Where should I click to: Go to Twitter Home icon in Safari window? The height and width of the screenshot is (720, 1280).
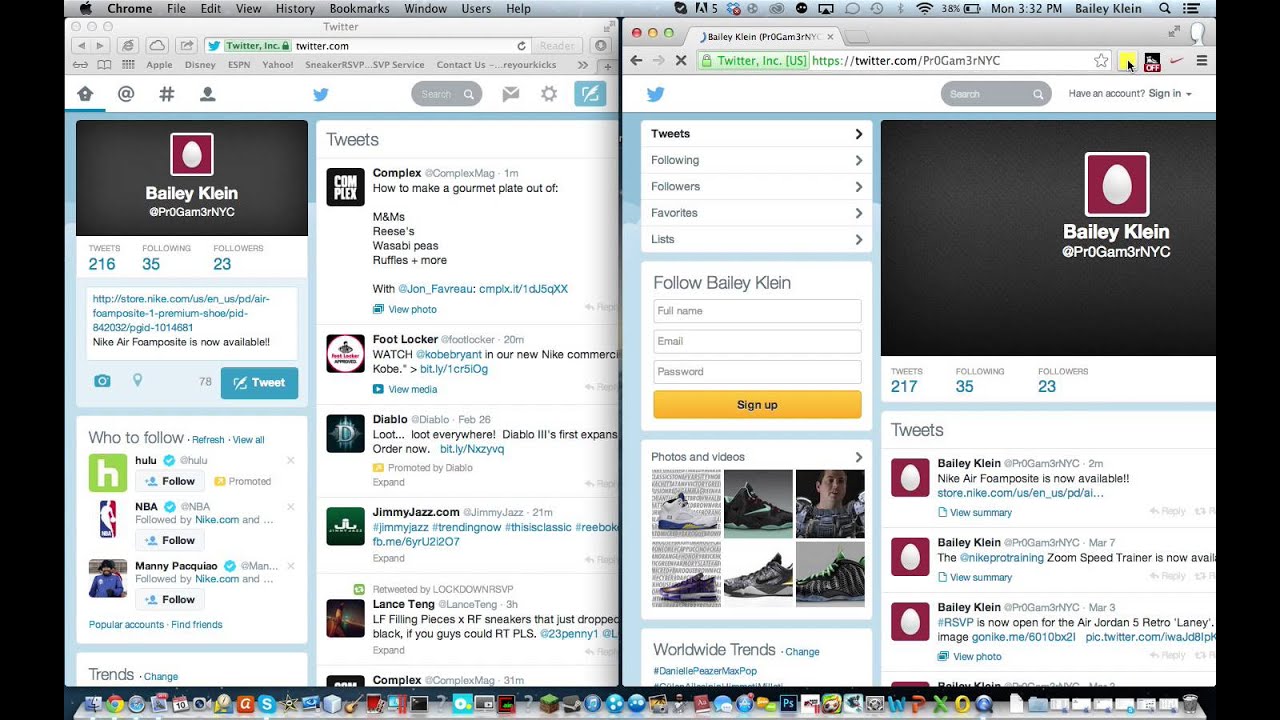[x=85, y=94]
